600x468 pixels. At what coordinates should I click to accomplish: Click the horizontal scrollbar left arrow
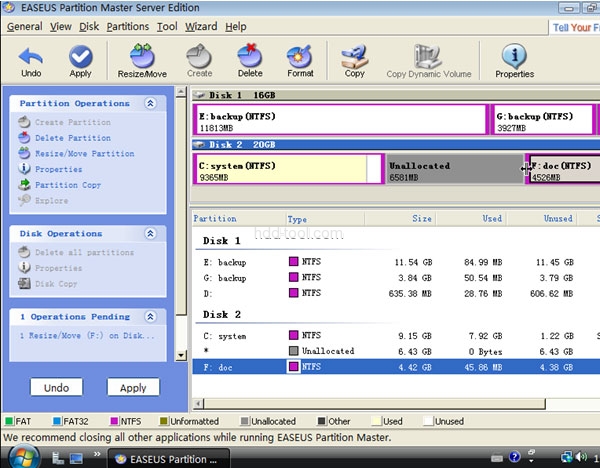click(198, 404)
